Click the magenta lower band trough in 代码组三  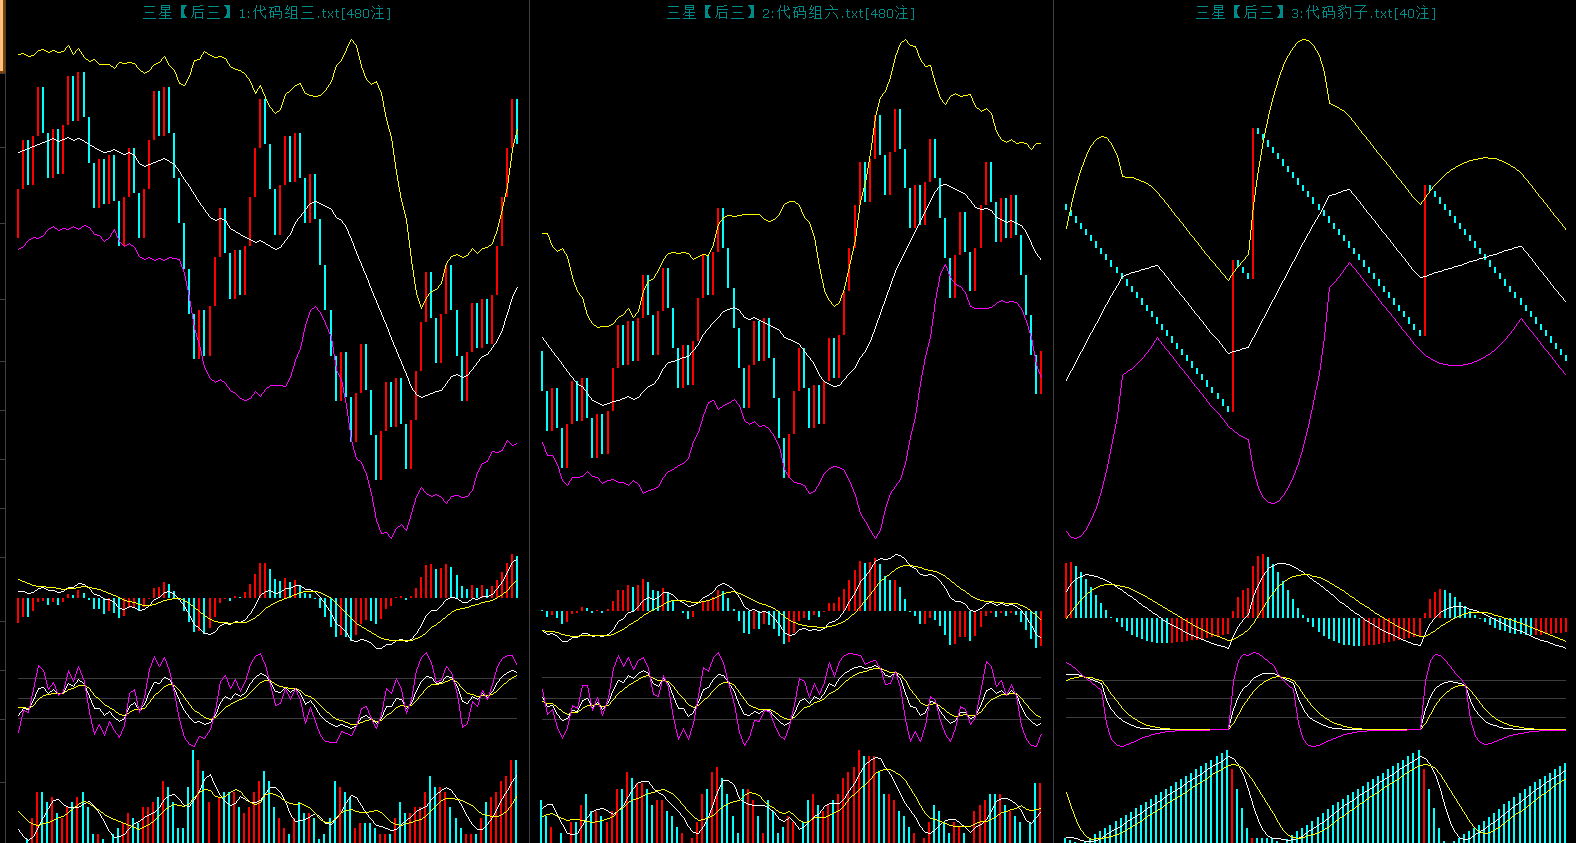[390, 535]
